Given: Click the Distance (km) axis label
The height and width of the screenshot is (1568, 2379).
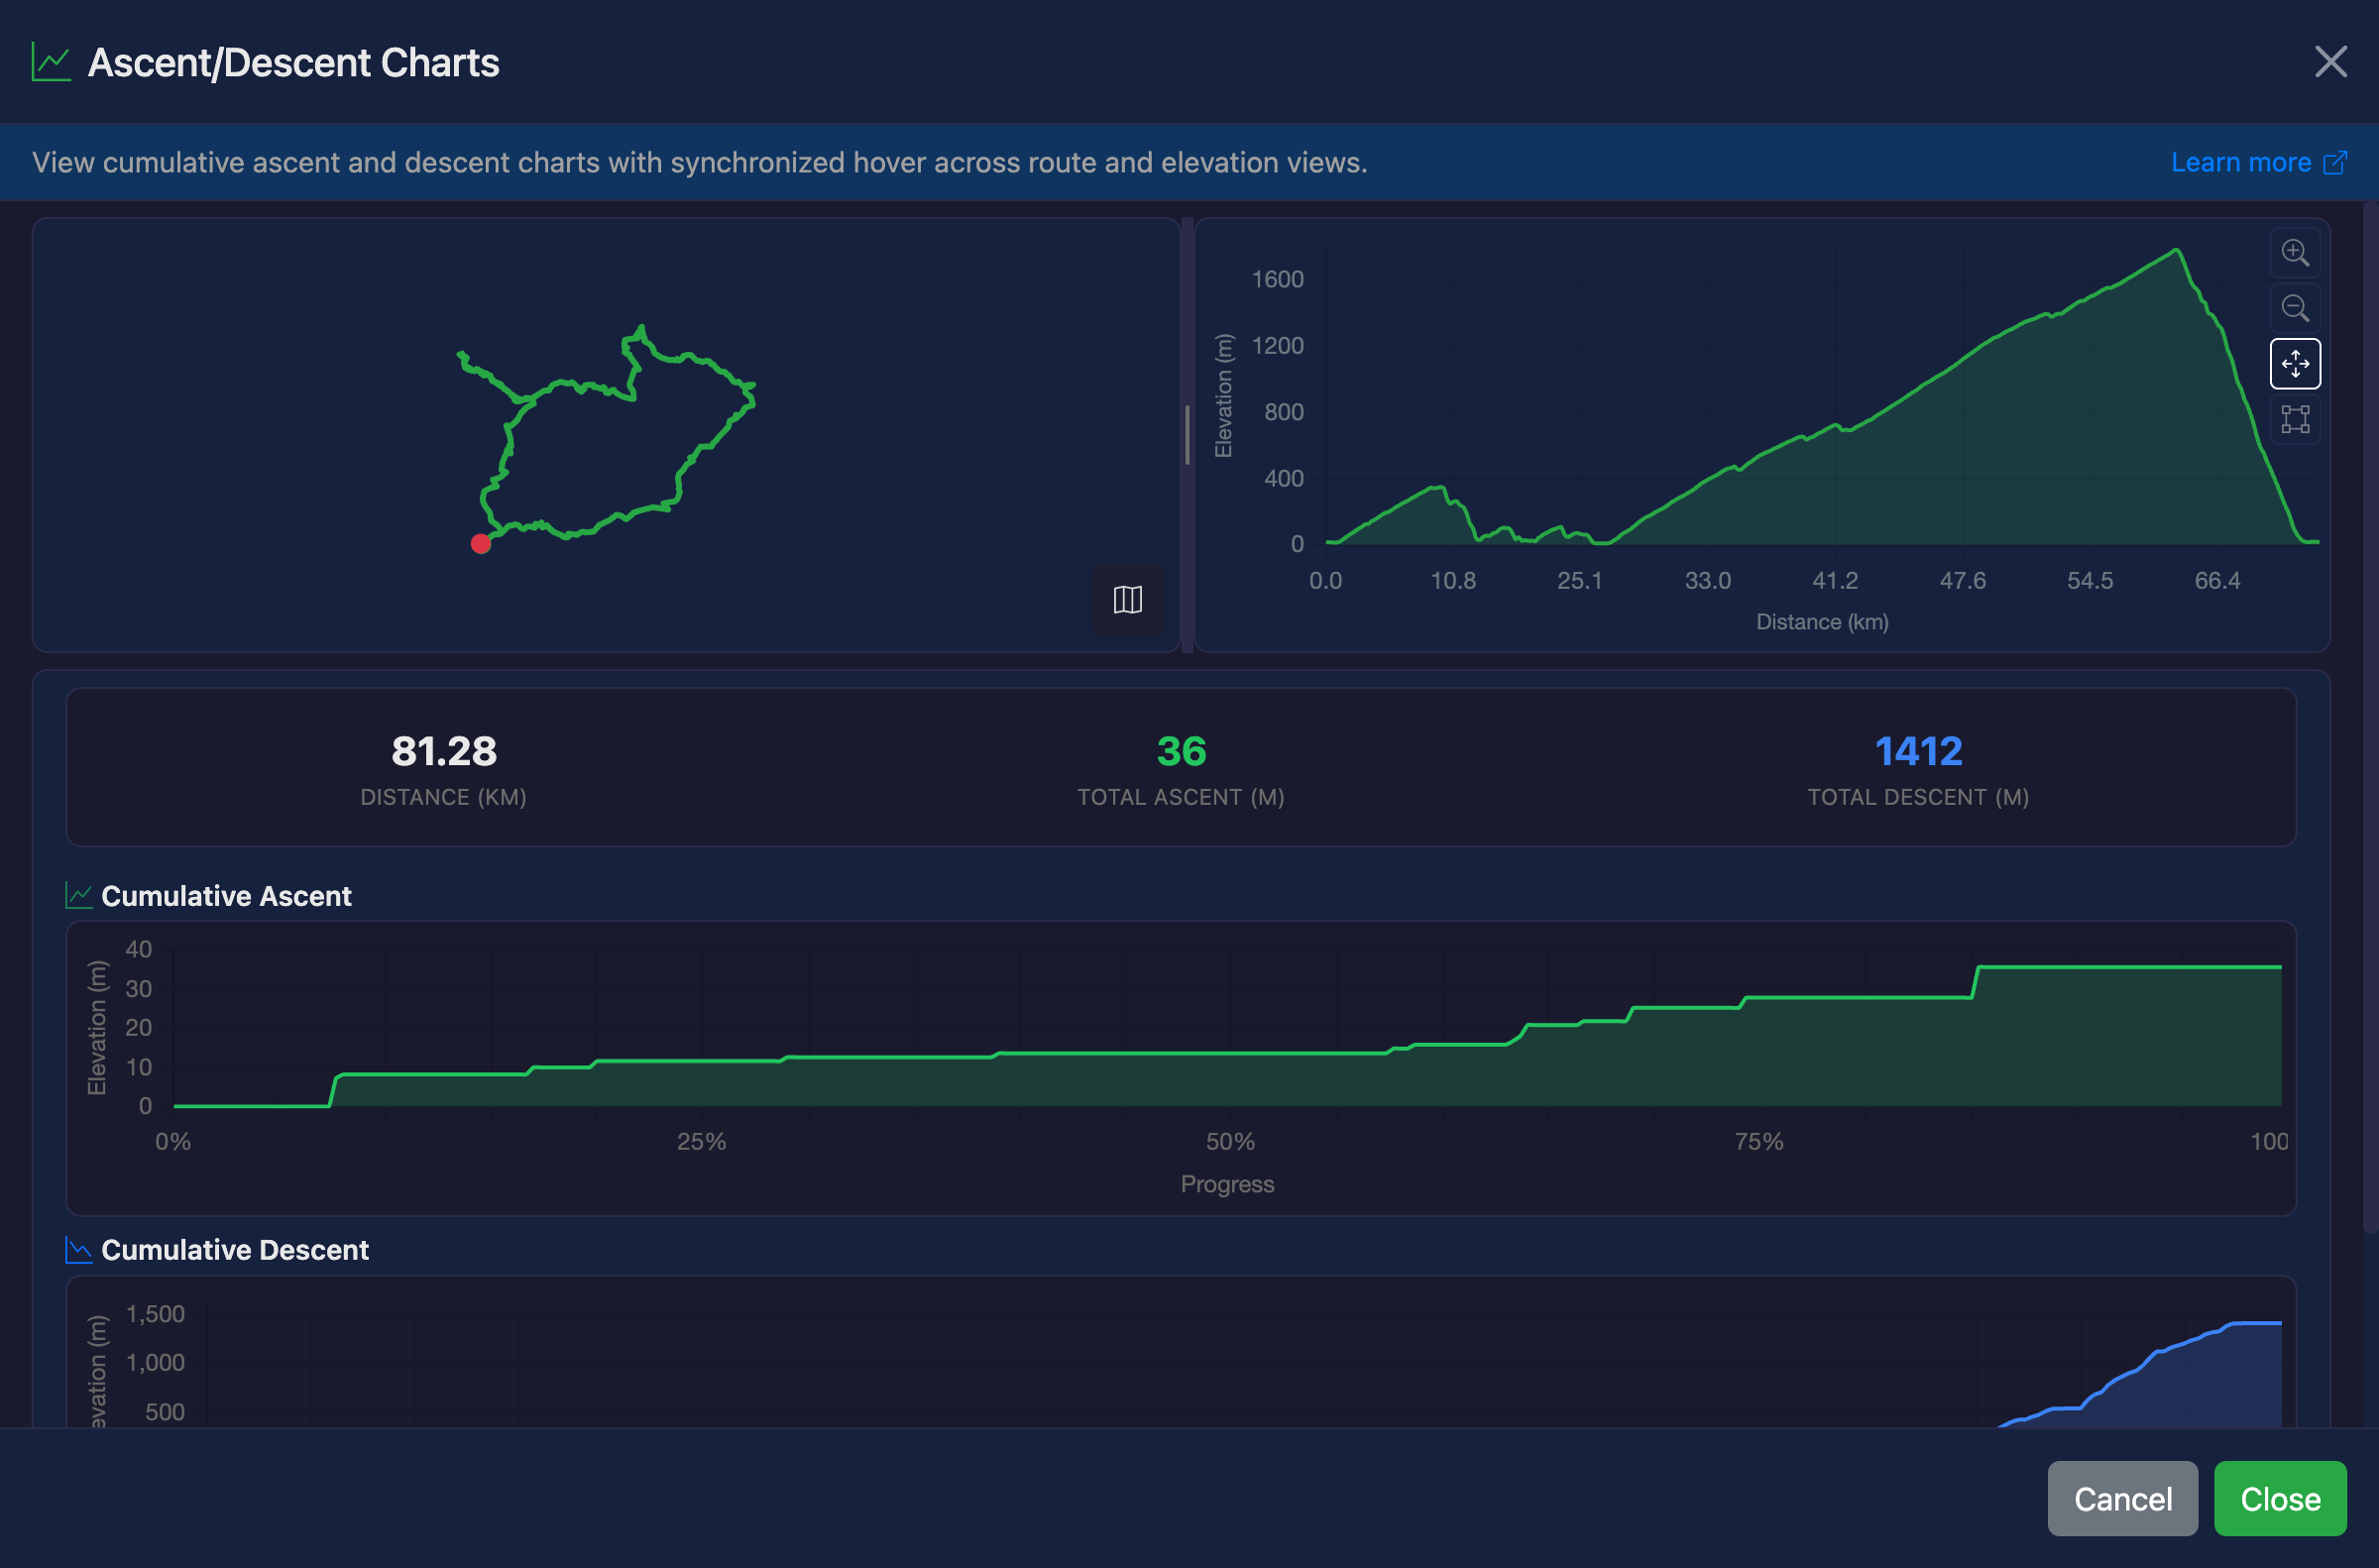Looking at the screenshot, I should [1822, 622].
